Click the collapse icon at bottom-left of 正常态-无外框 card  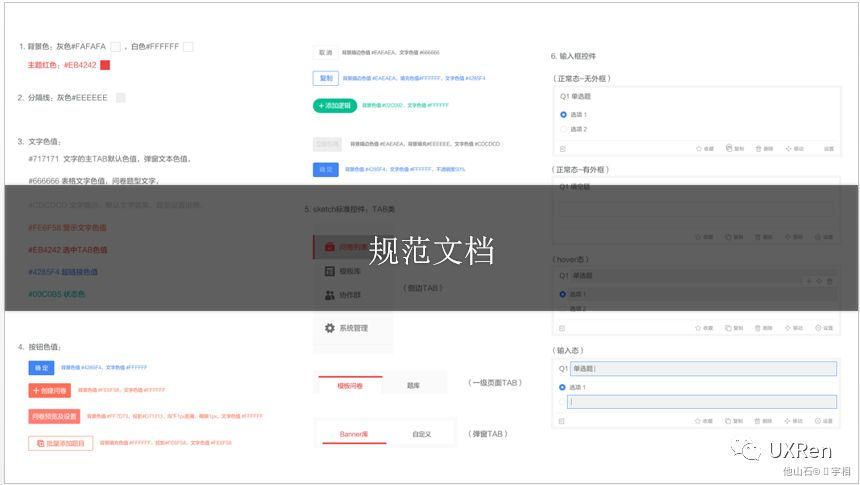pyautogui.click(x=563, y=149)
